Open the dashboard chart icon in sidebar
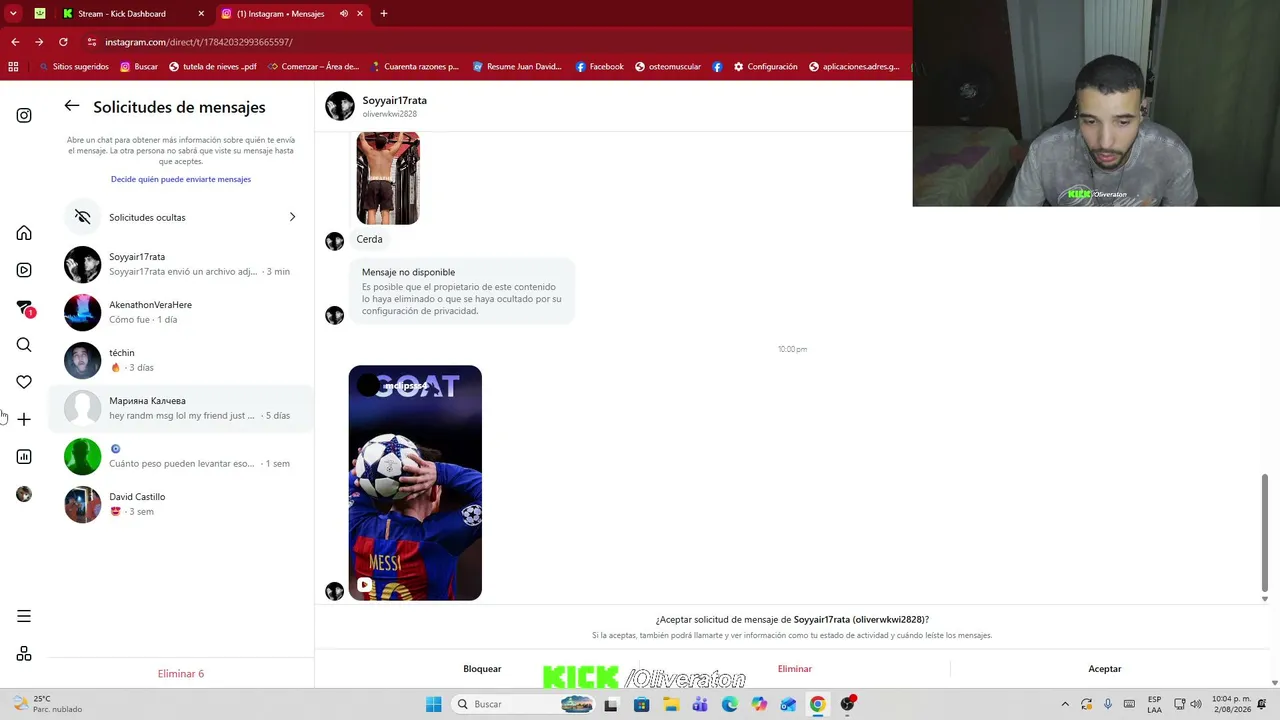The height and width of the screenshot is (720, 1280). [24, 457]
